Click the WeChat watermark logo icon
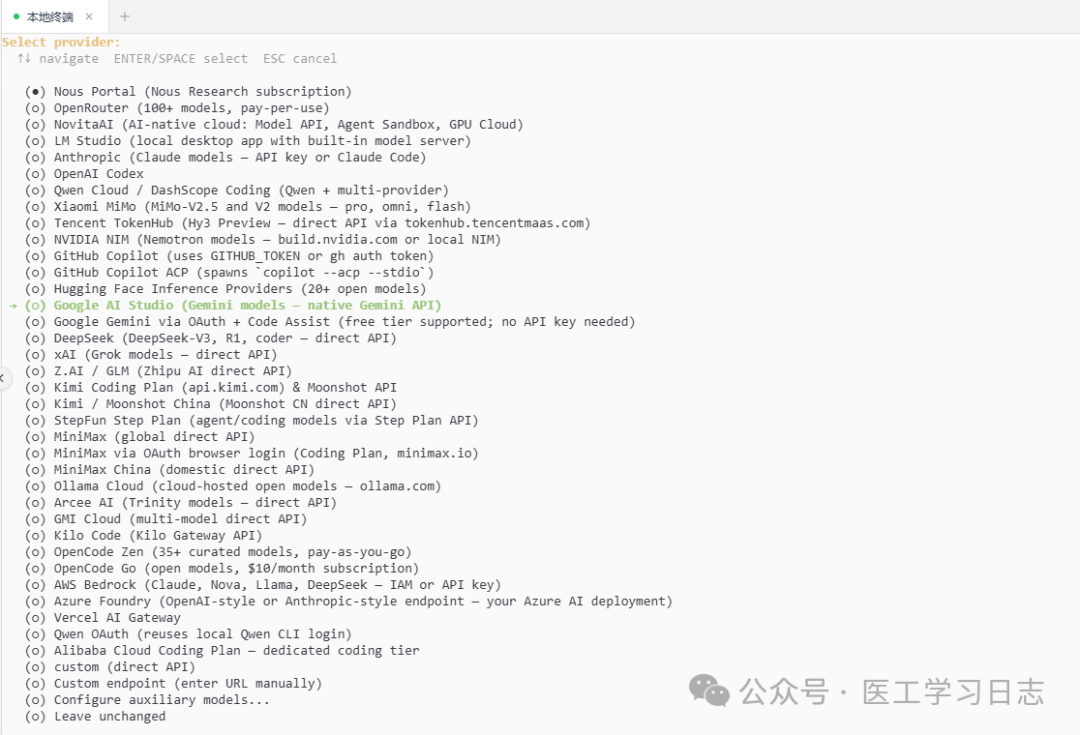The height and width of the screenshot is (735, 1080). tap(709, 690)
